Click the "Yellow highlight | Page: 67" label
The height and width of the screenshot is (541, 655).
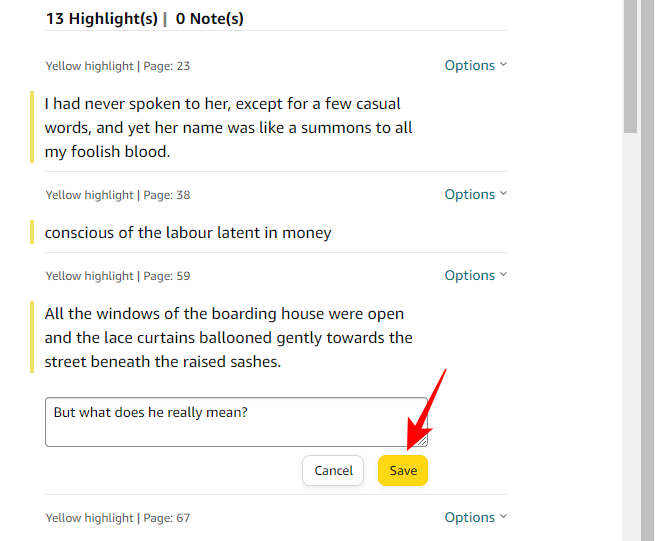[x=118, y=518]
